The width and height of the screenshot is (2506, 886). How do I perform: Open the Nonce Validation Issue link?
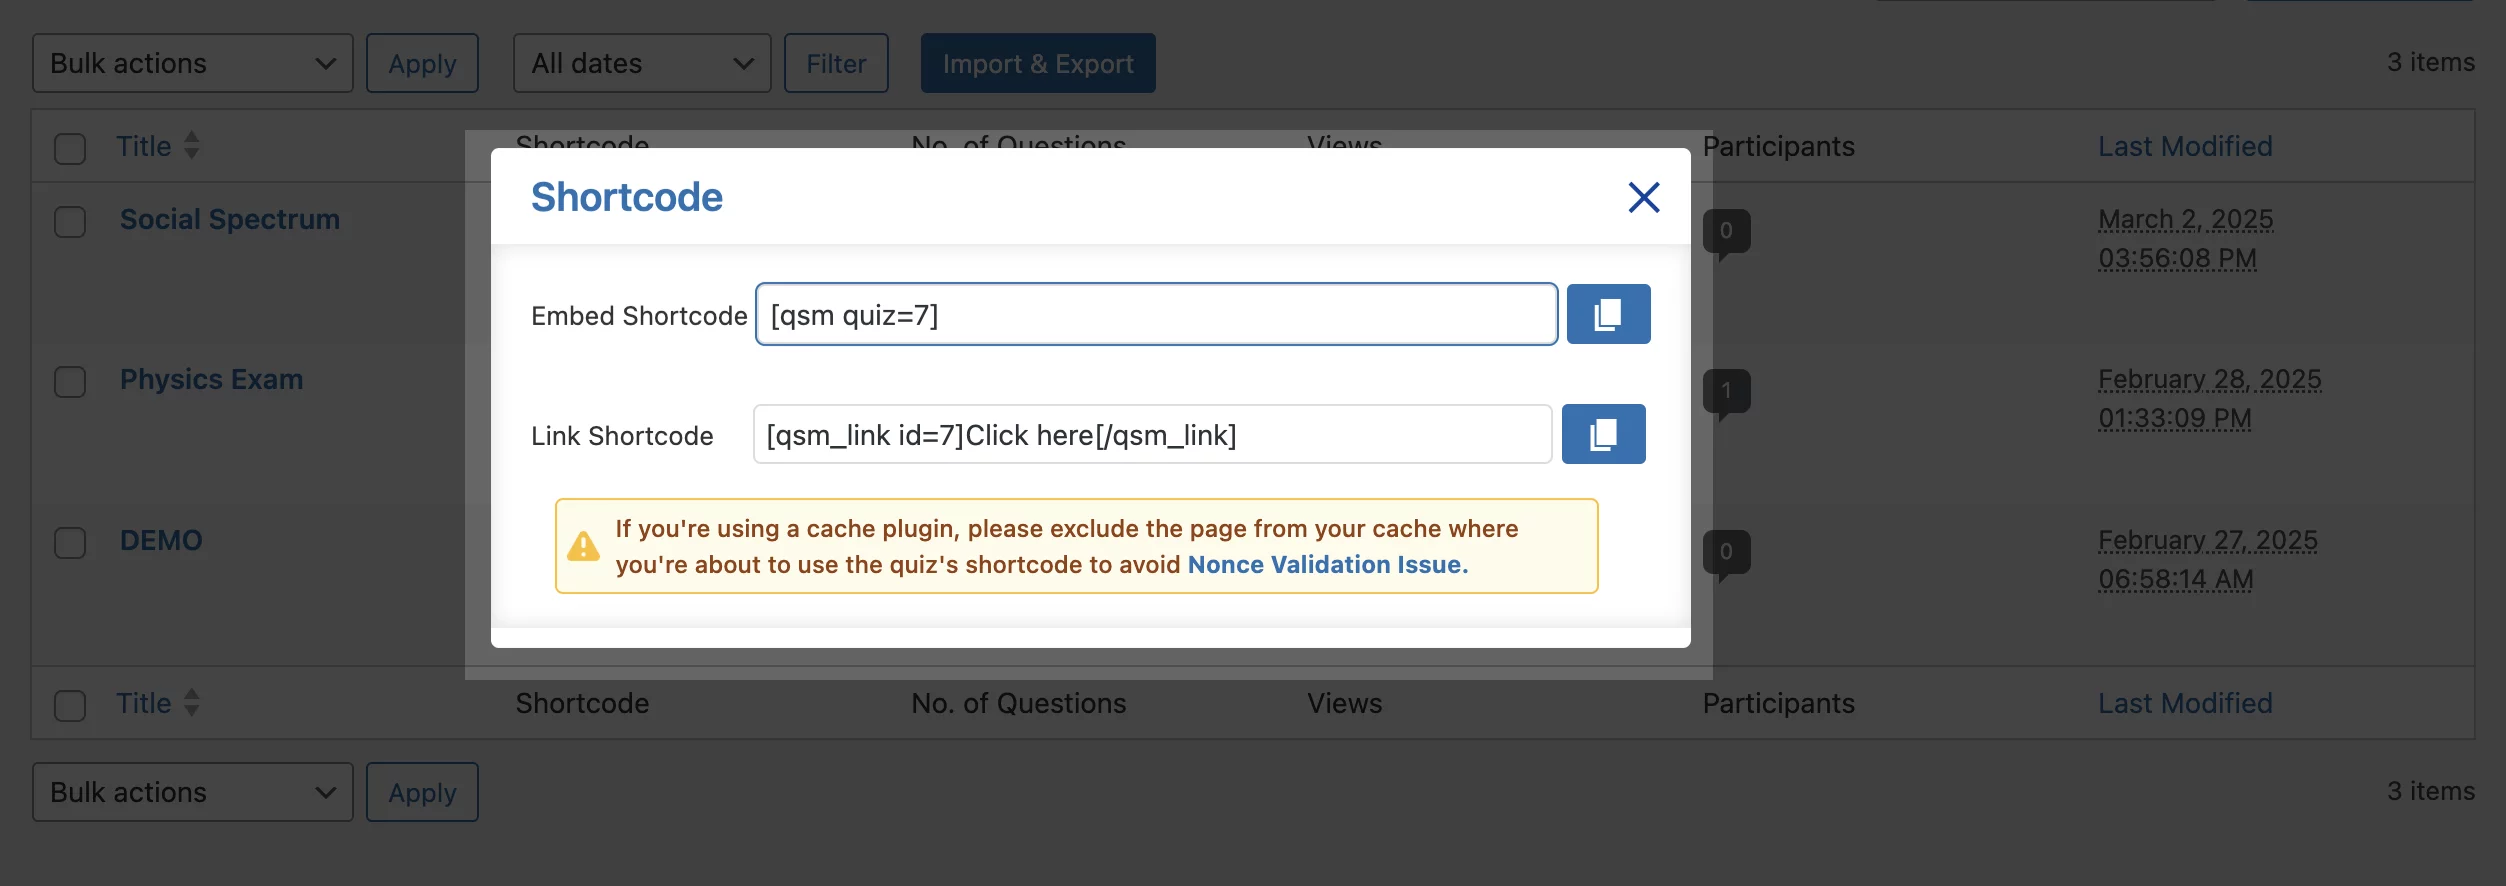pyautogui.click(x=1327, y=565)
